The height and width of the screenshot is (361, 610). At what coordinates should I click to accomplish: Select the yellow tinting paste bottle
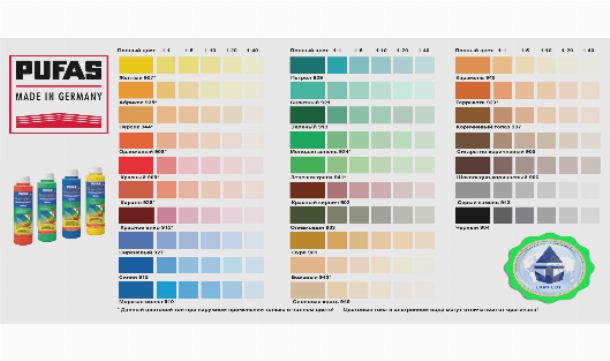coord(95,201)
